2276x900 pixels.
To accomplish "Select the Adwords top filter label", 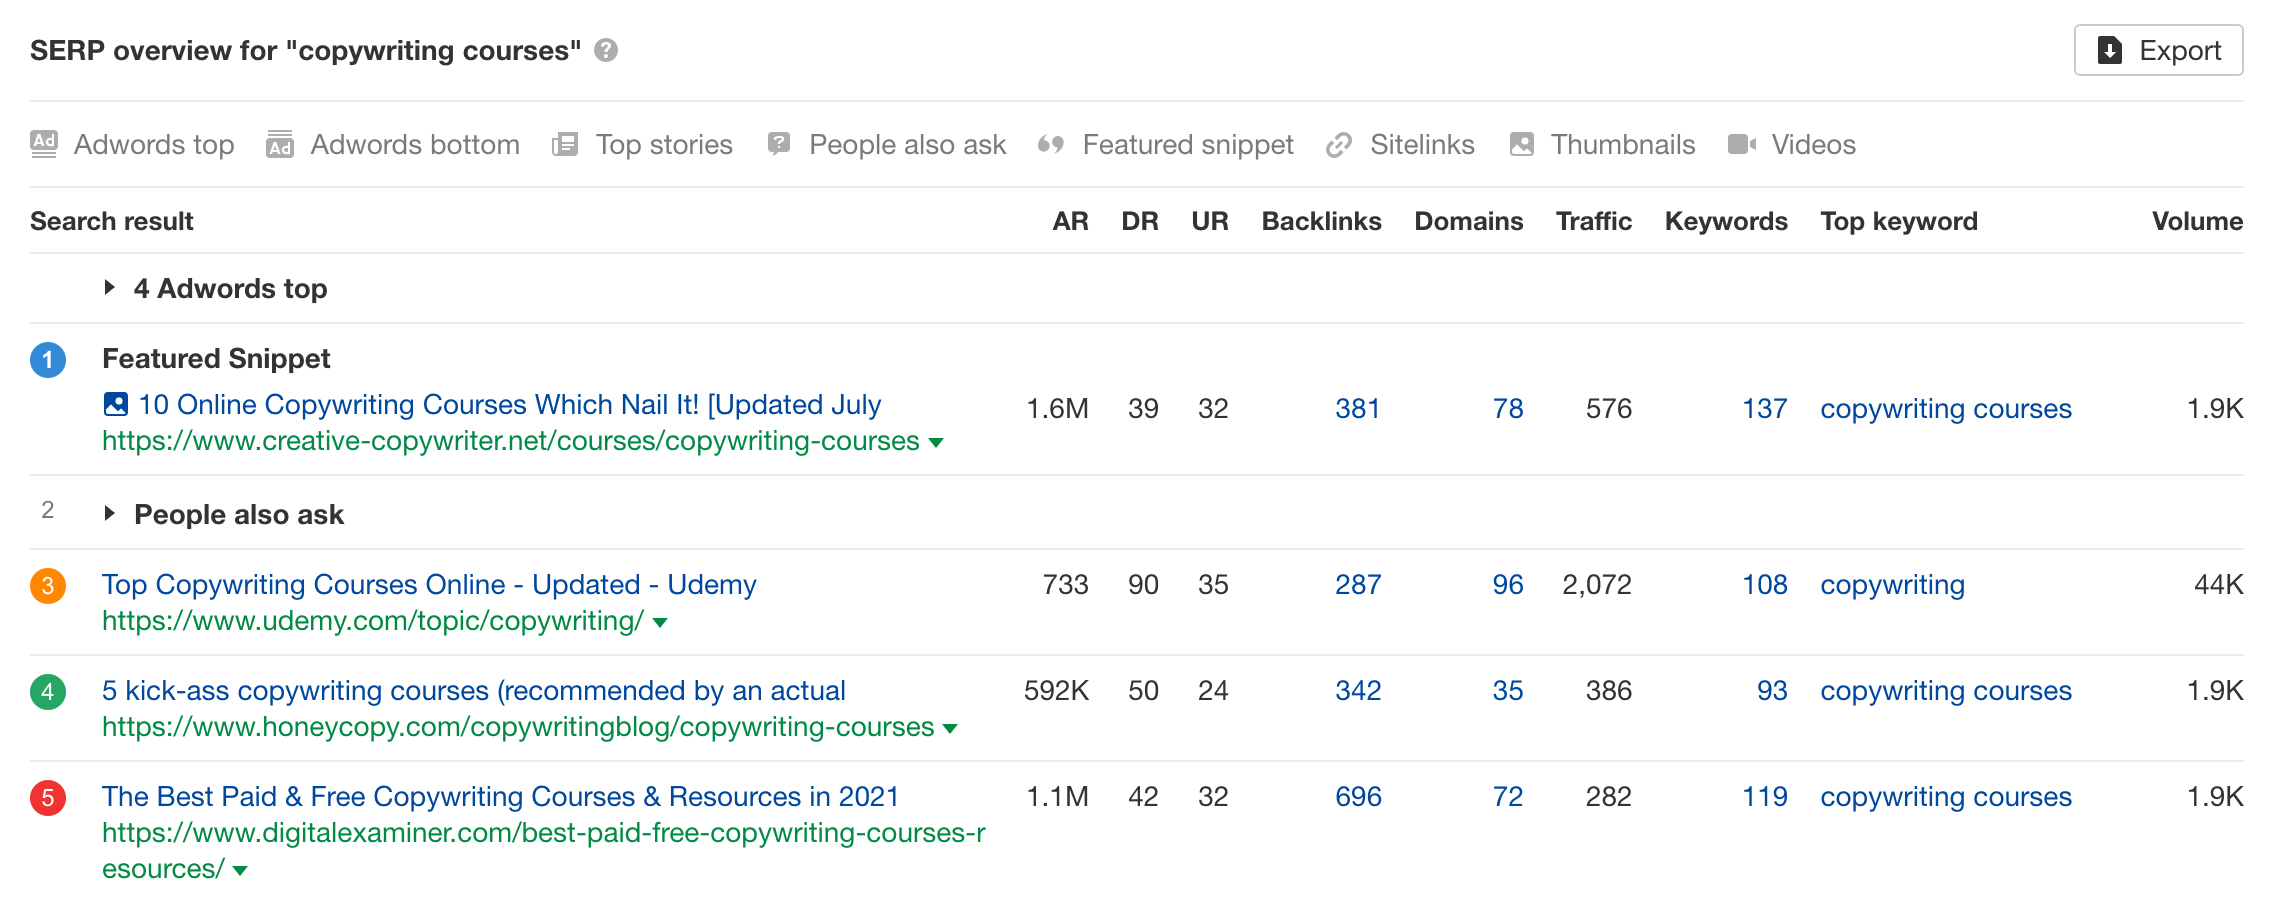I will (154, 144).
